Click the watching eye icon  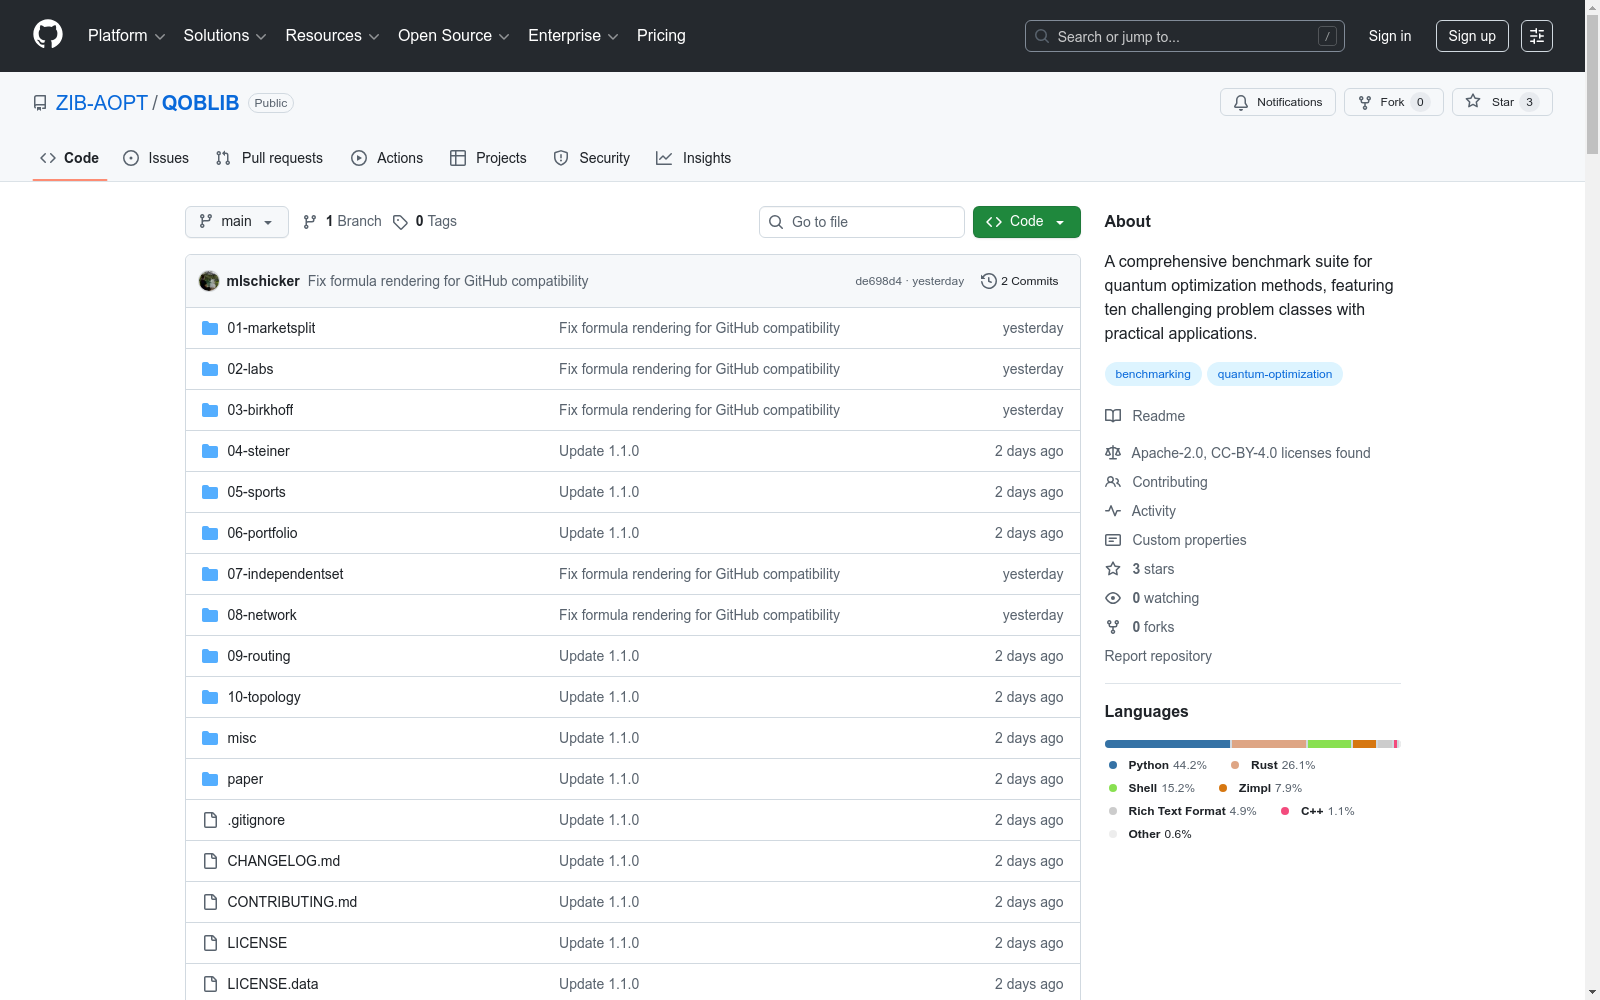click(x=1113, y=598)
